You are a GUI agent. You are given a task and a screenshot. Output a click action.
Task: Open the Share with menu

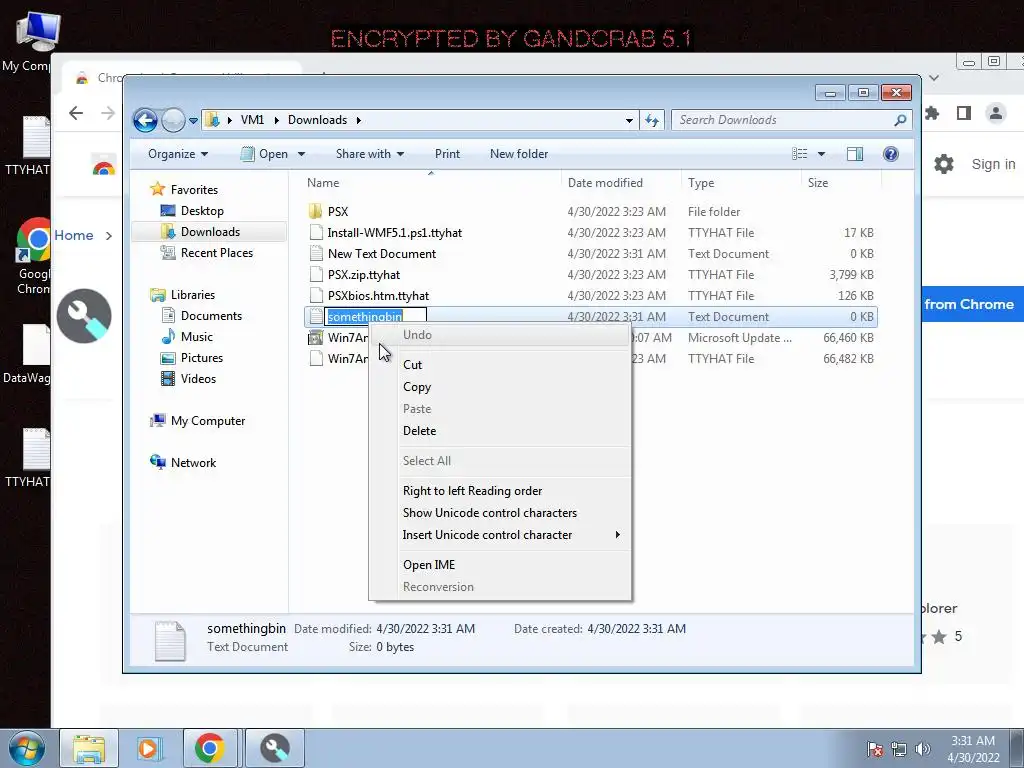click(370, 154)
